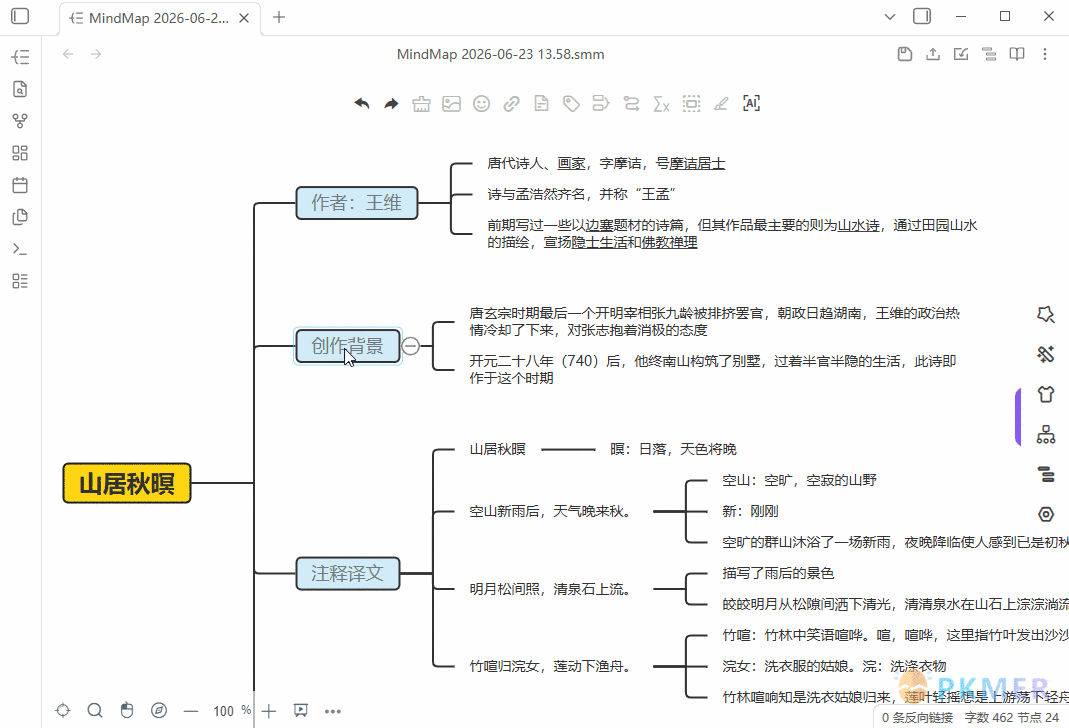
Task: Select the 作者：王维 node
Action: 357,202
